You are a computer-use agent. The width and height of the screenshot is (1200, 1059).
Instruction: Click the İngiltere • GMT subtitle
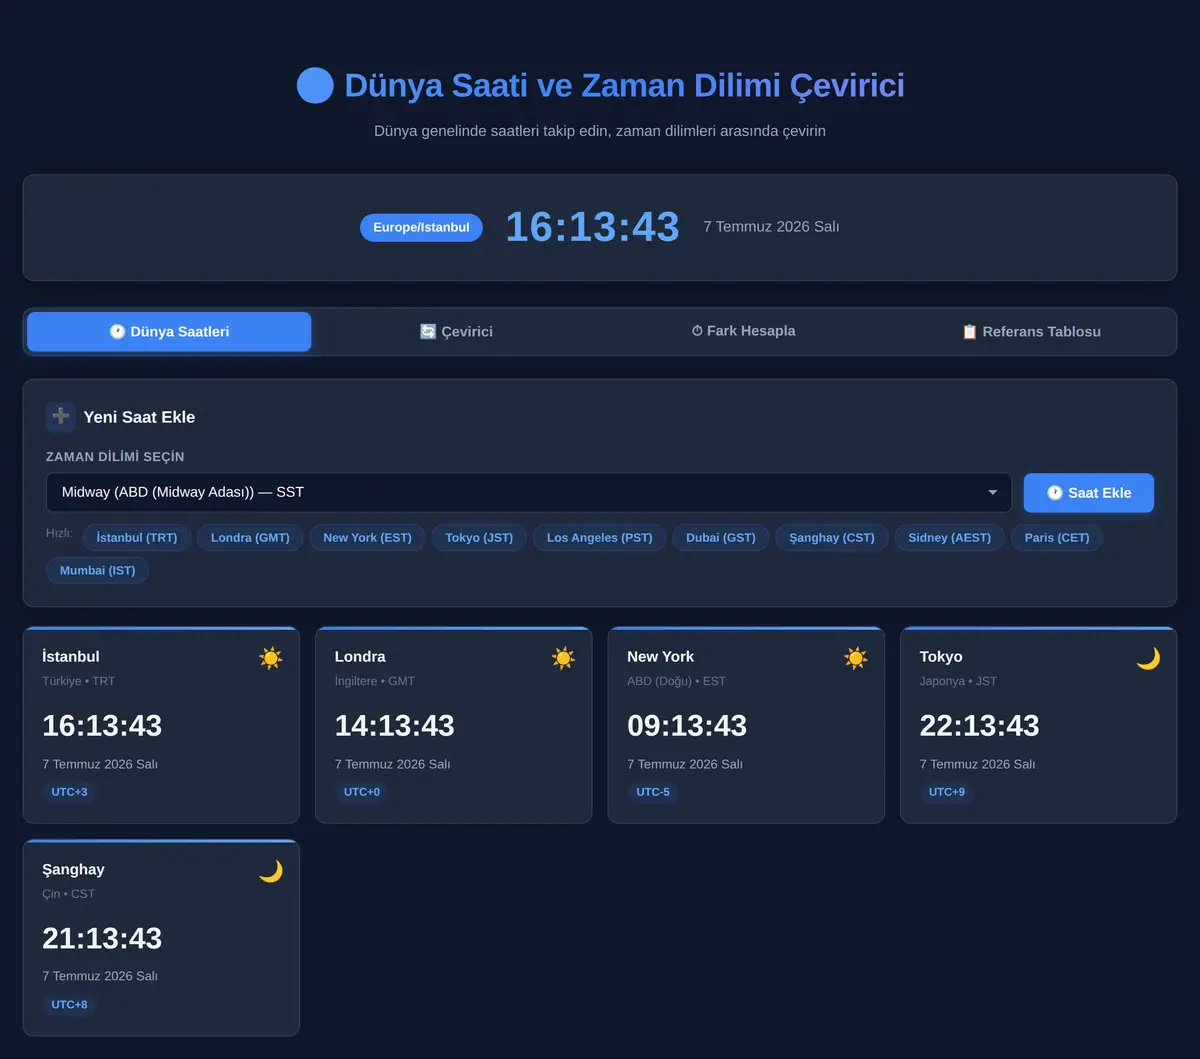375,681
